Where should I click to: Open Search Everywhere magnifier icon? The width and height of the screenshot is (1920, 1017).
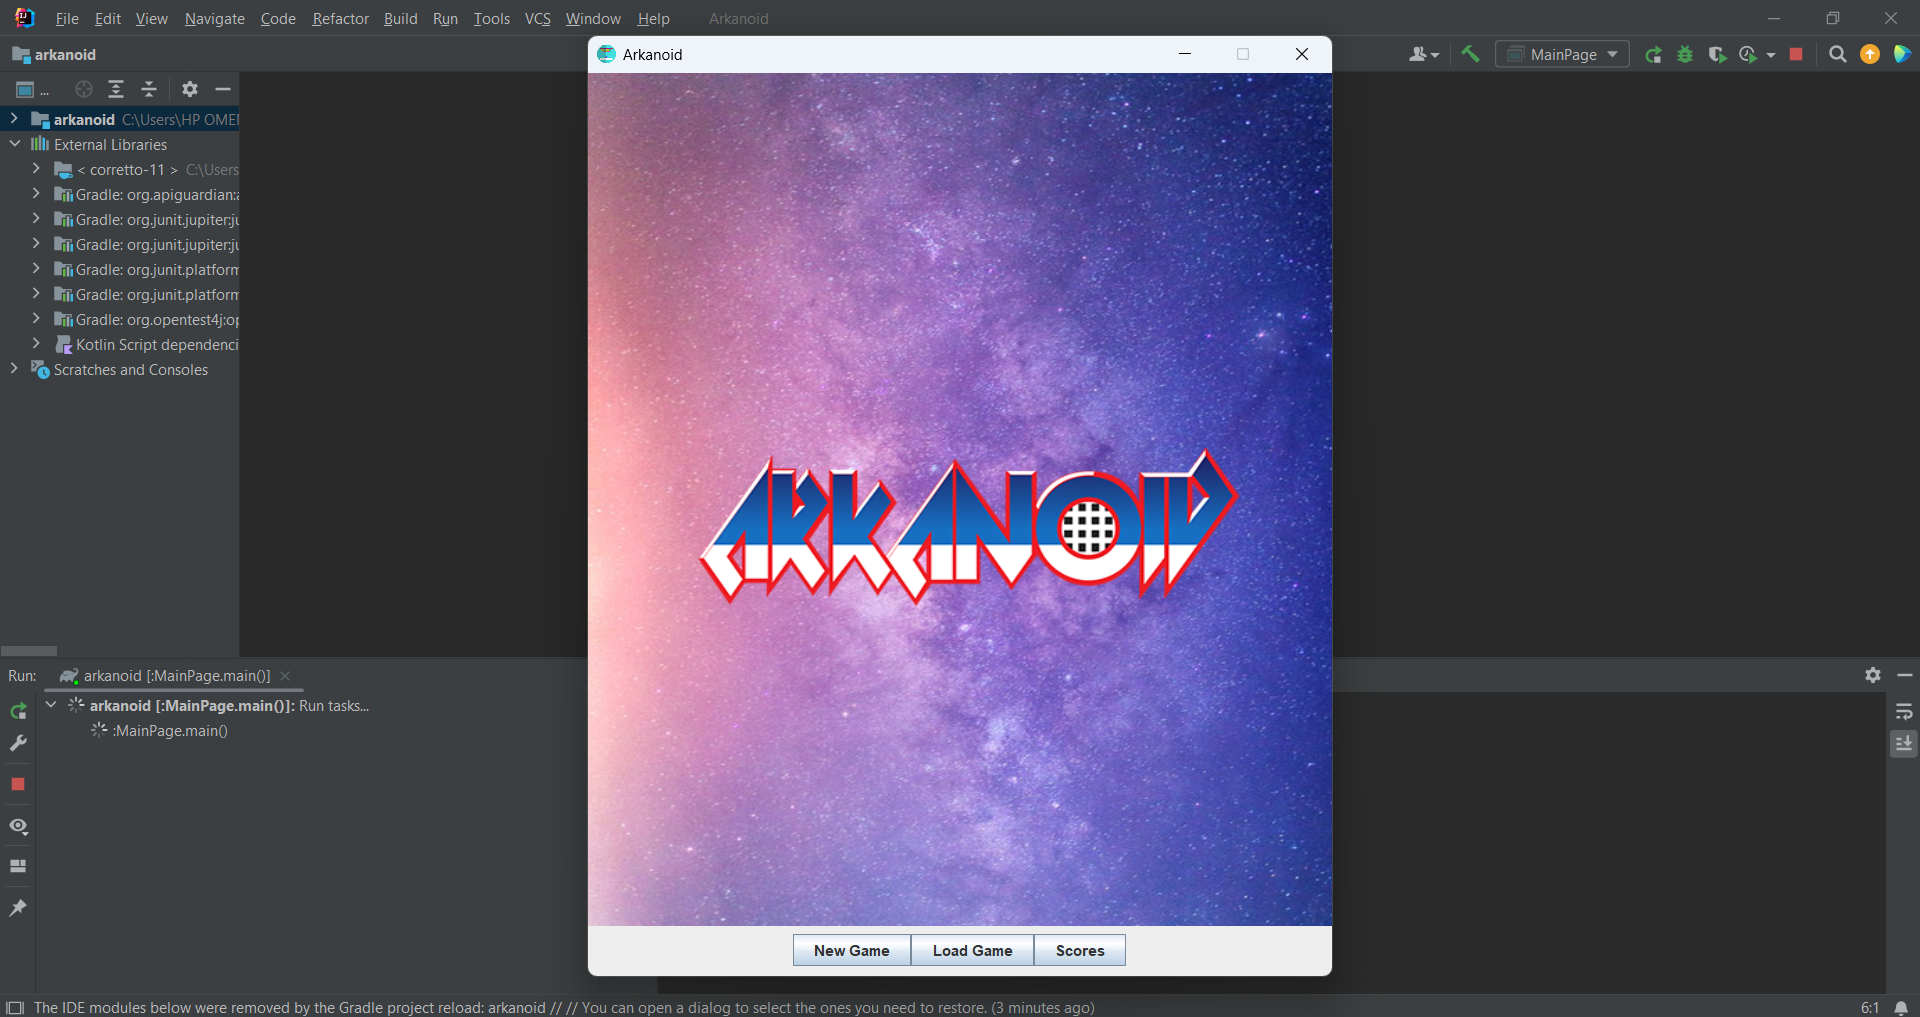coord(1837,55)
